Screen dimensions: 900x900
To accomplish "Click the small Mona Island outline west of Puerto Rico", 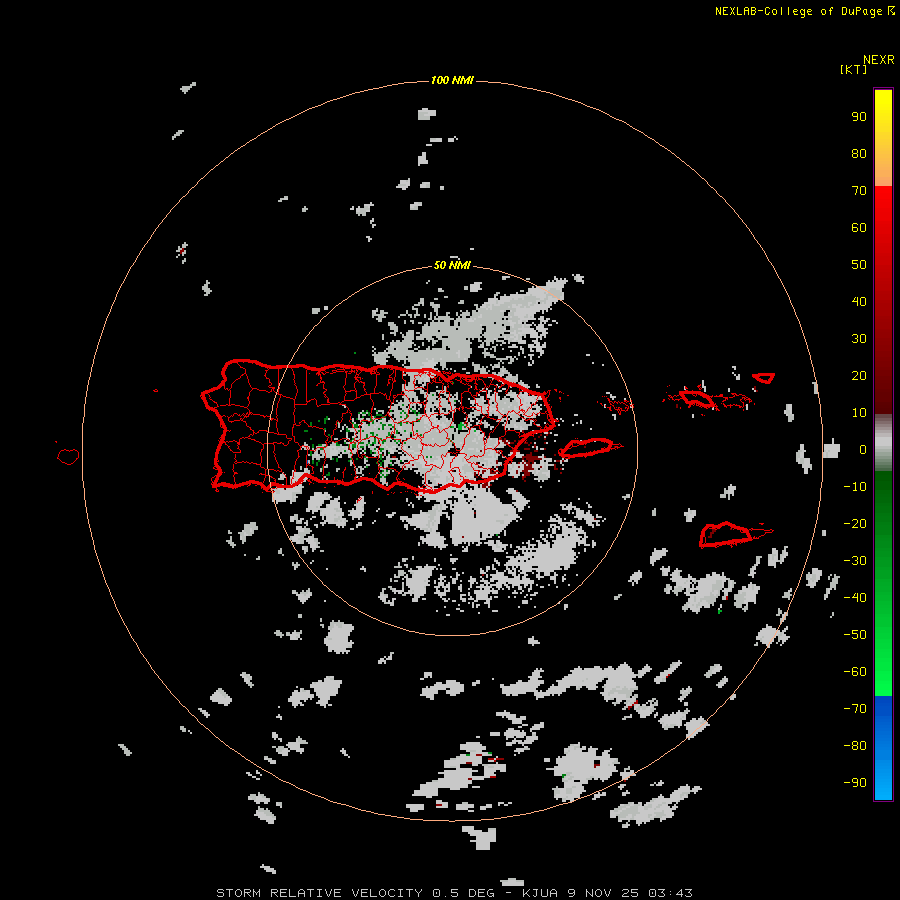I will pos(68,456).
